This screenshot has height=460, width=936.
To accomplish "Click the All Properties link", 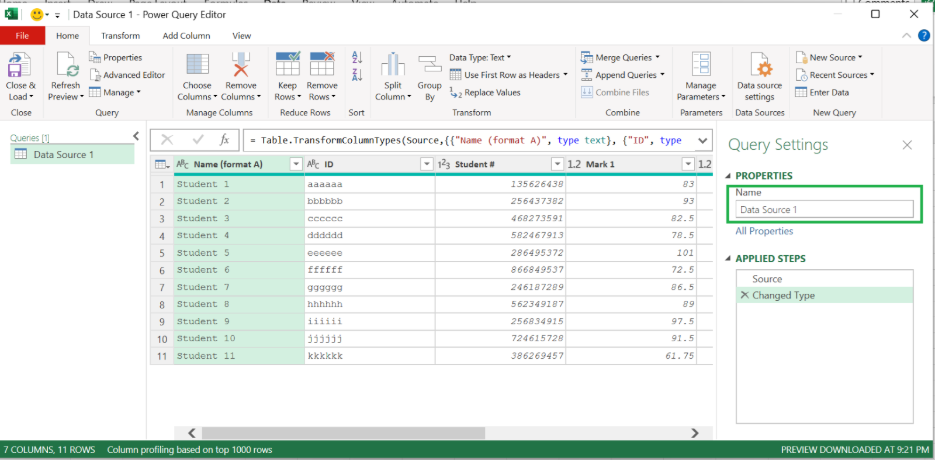I will click(x=764, y=231).
